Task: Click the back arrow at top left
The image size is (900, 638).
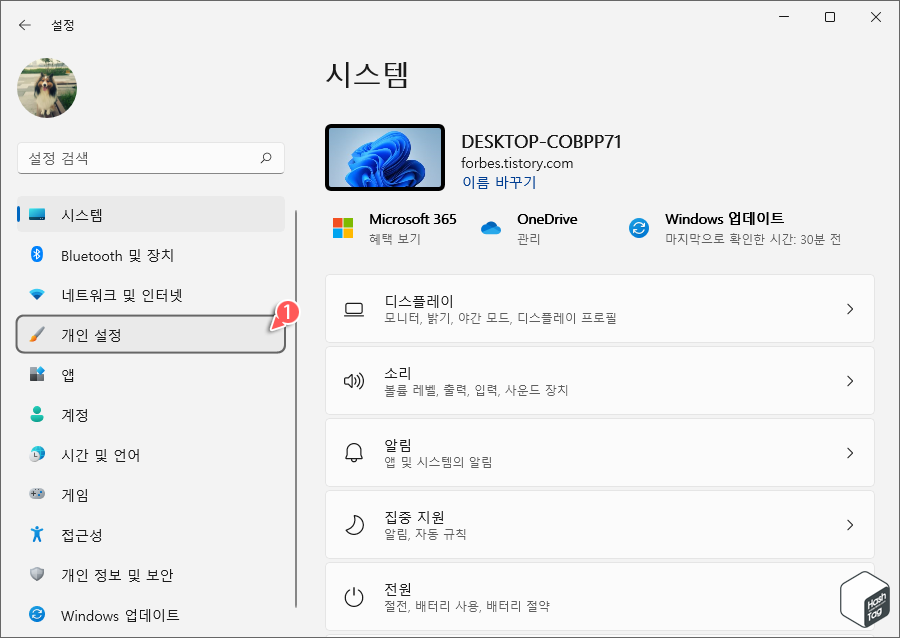Action: 22,24
